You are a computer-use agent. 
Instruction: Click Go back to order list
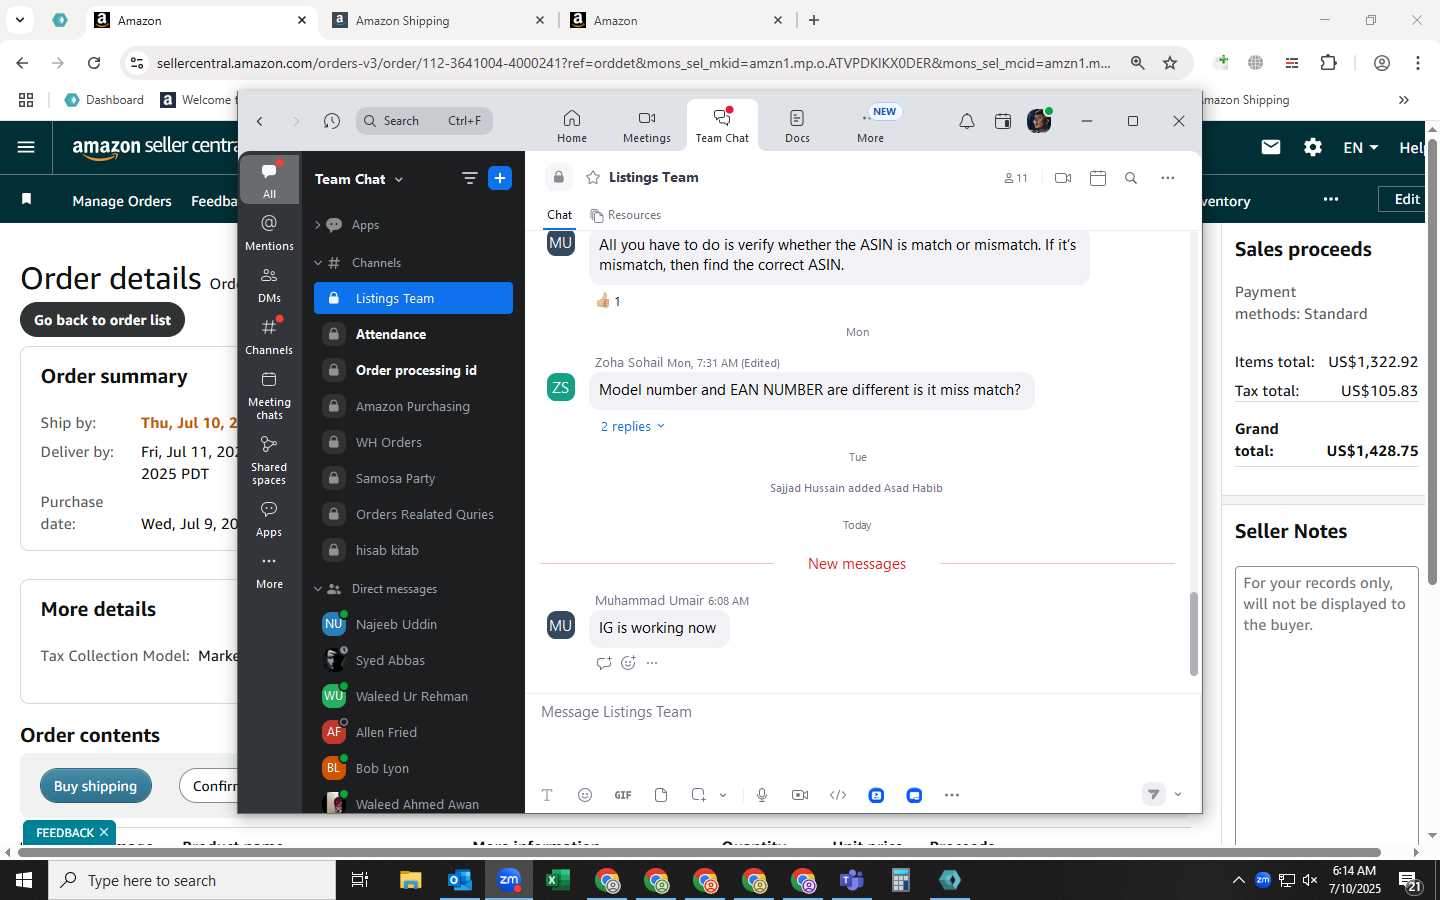pyautogui.click(x=103, y=320)
